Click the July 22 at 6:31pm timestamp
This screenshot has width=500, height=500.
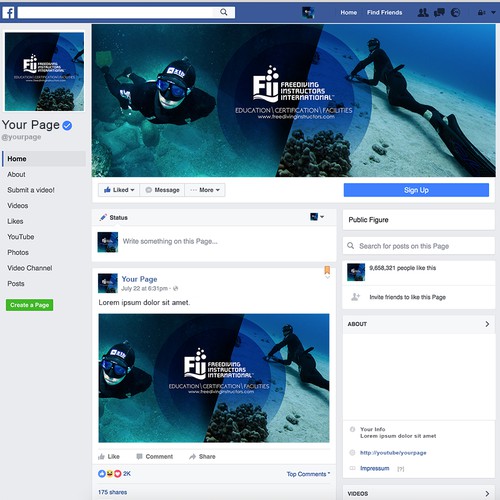(144, 288)
